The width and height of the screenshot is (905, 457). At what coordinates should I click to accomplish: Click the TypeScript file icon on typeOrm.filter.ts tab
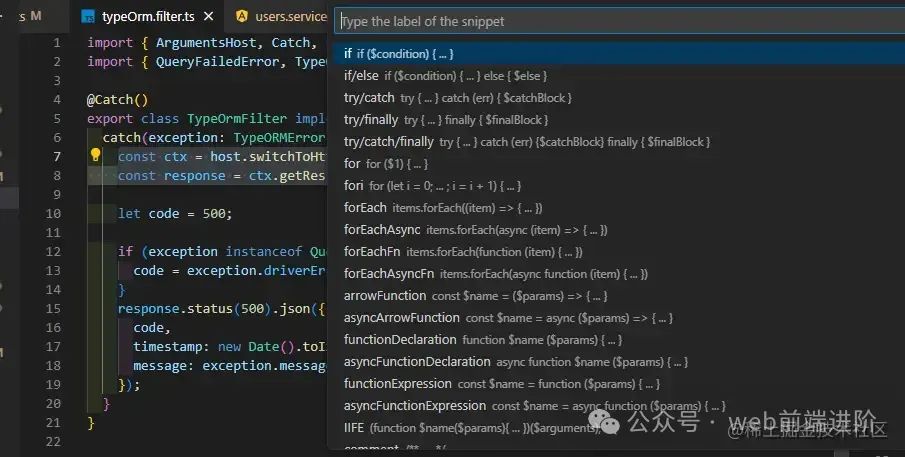coord(88,17)
